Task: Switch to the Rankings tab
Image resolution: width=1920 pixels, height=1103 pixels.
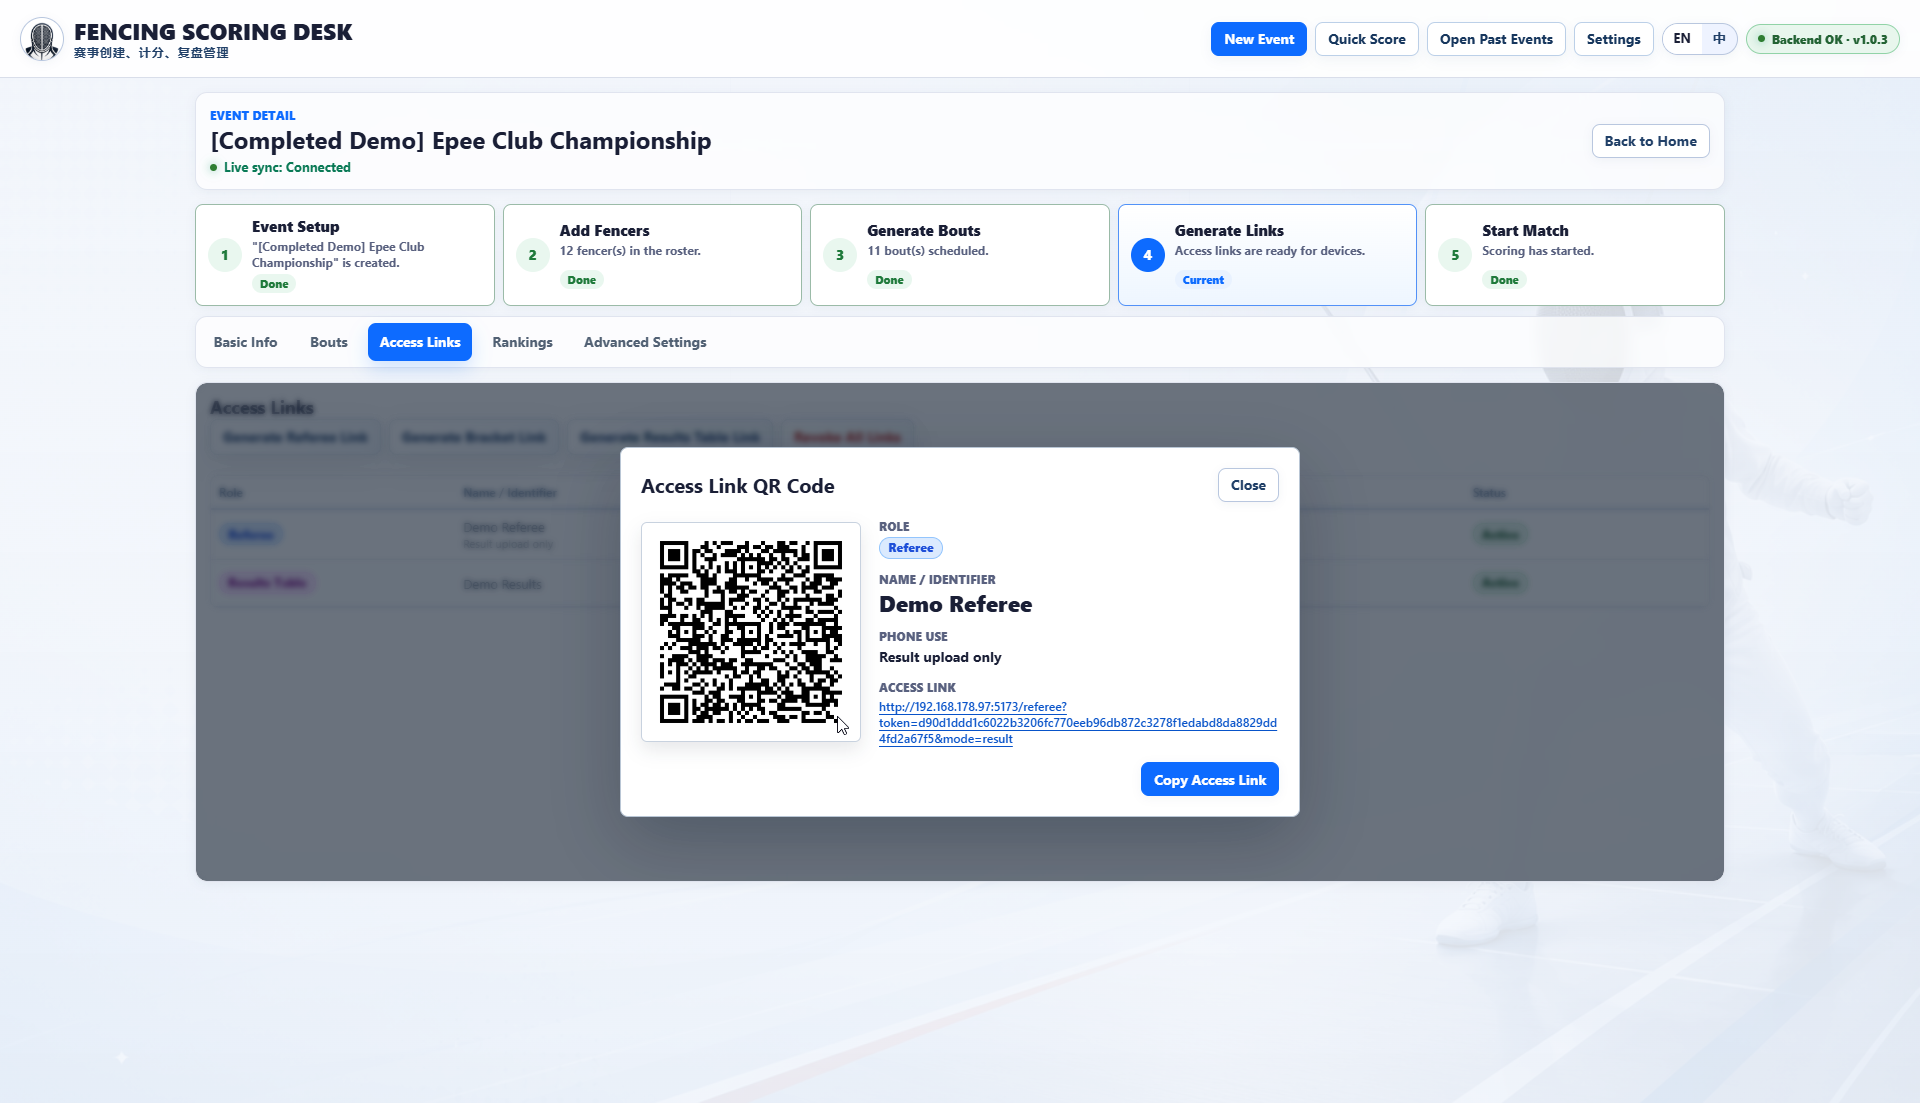Action: click(x=522, y=342)
